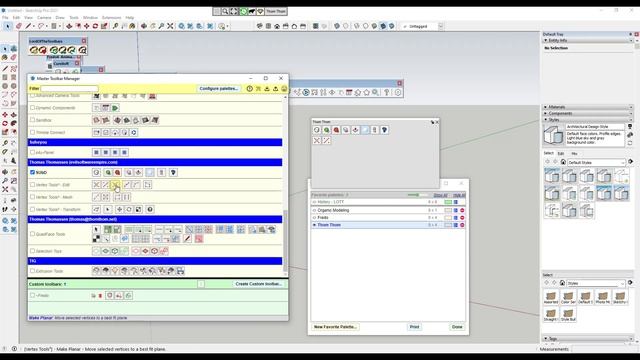Click the highlighted Make Planar icon in Vertex Tools Edit row
The height and width of the screenshot is (360, 640).
(x=116, y=185)
